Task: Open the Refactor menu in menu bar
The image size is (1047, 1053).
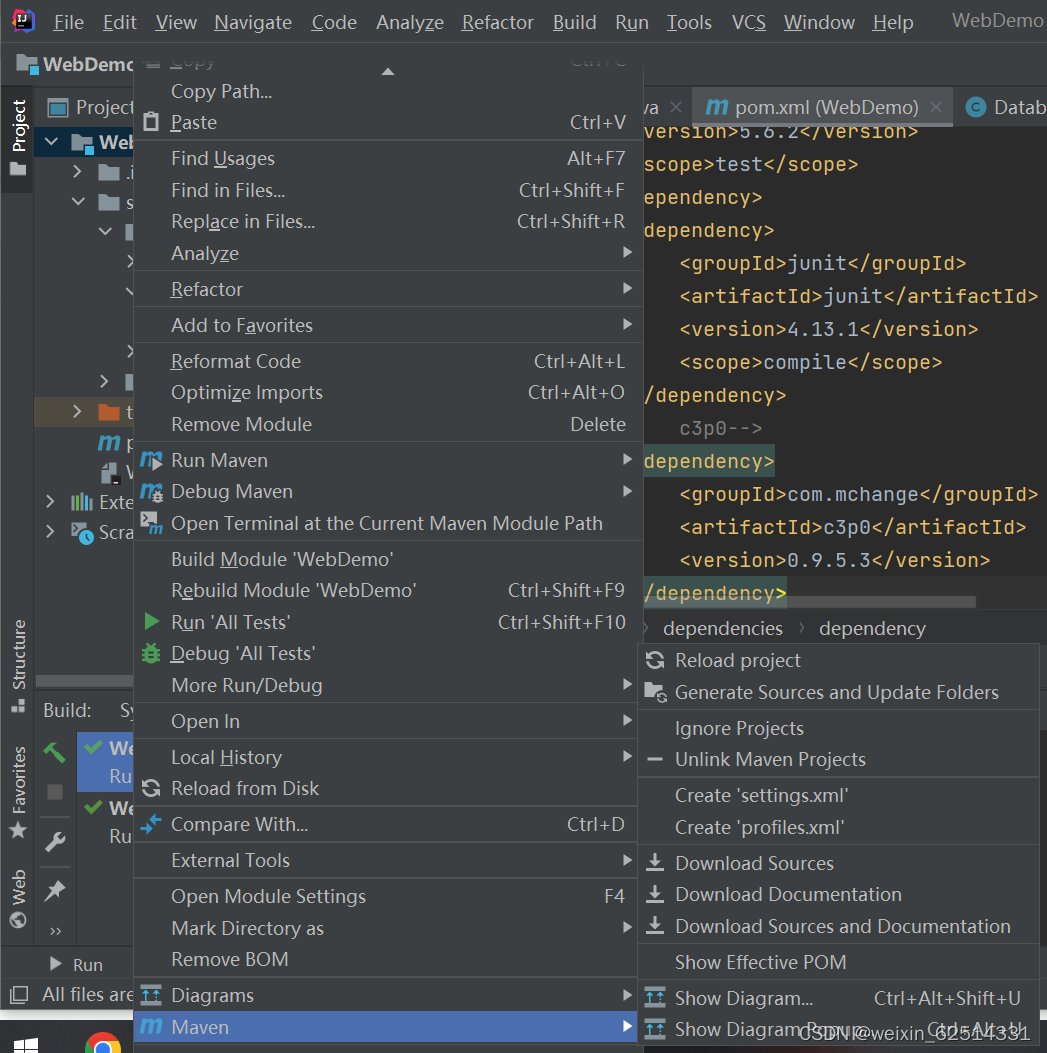Action: pos(497,22)
